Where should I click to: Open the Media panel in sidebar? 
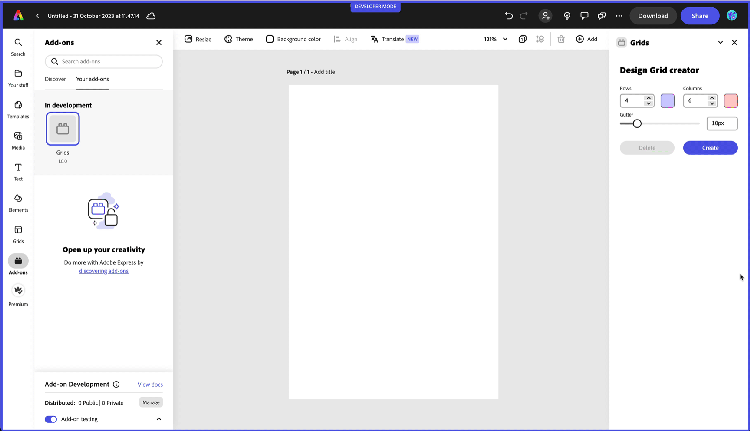click(18, 138)
